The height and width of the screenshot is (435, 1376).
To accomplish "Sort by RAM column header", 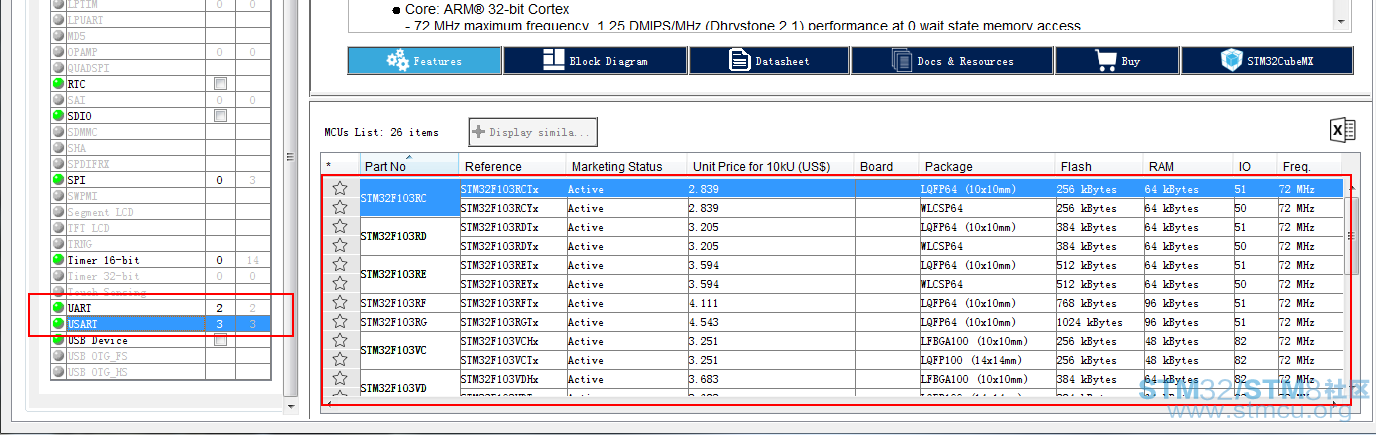I will tap(1188, 166).
